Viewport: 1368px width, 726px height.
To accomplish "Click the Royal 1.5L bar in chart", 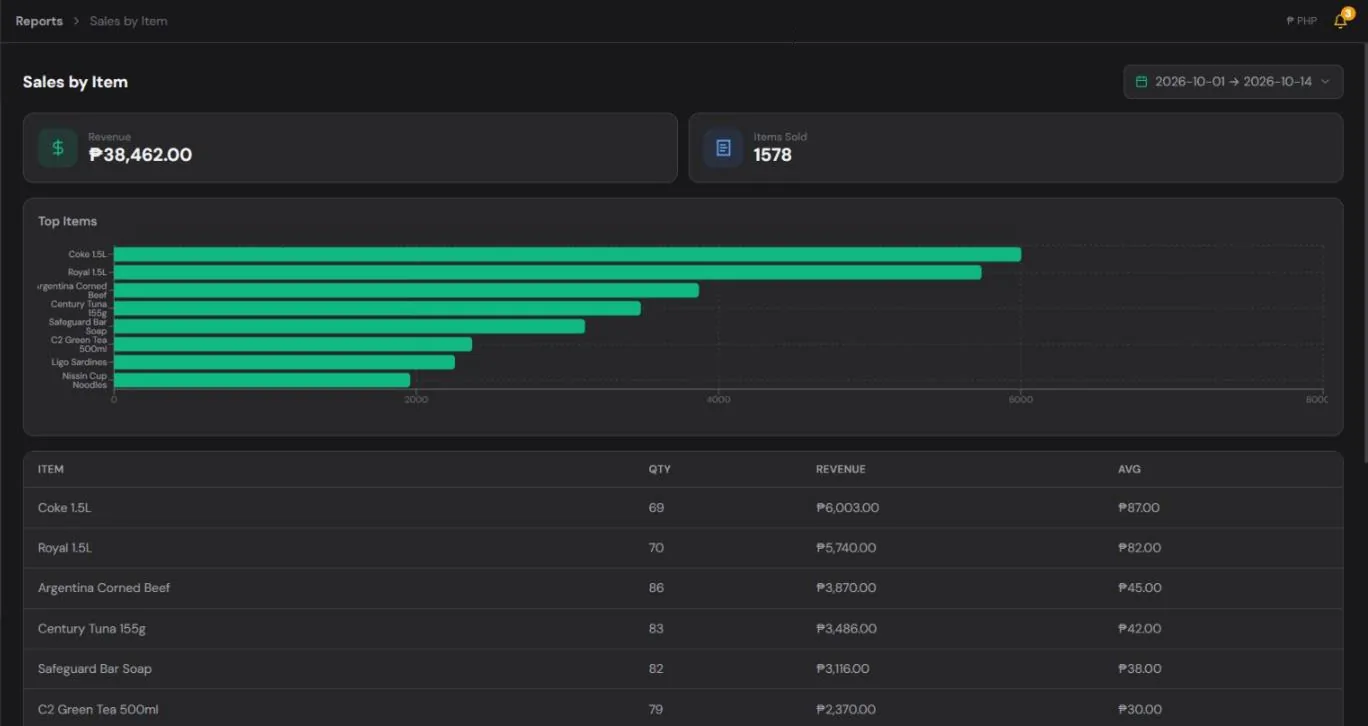I will 547,272.
